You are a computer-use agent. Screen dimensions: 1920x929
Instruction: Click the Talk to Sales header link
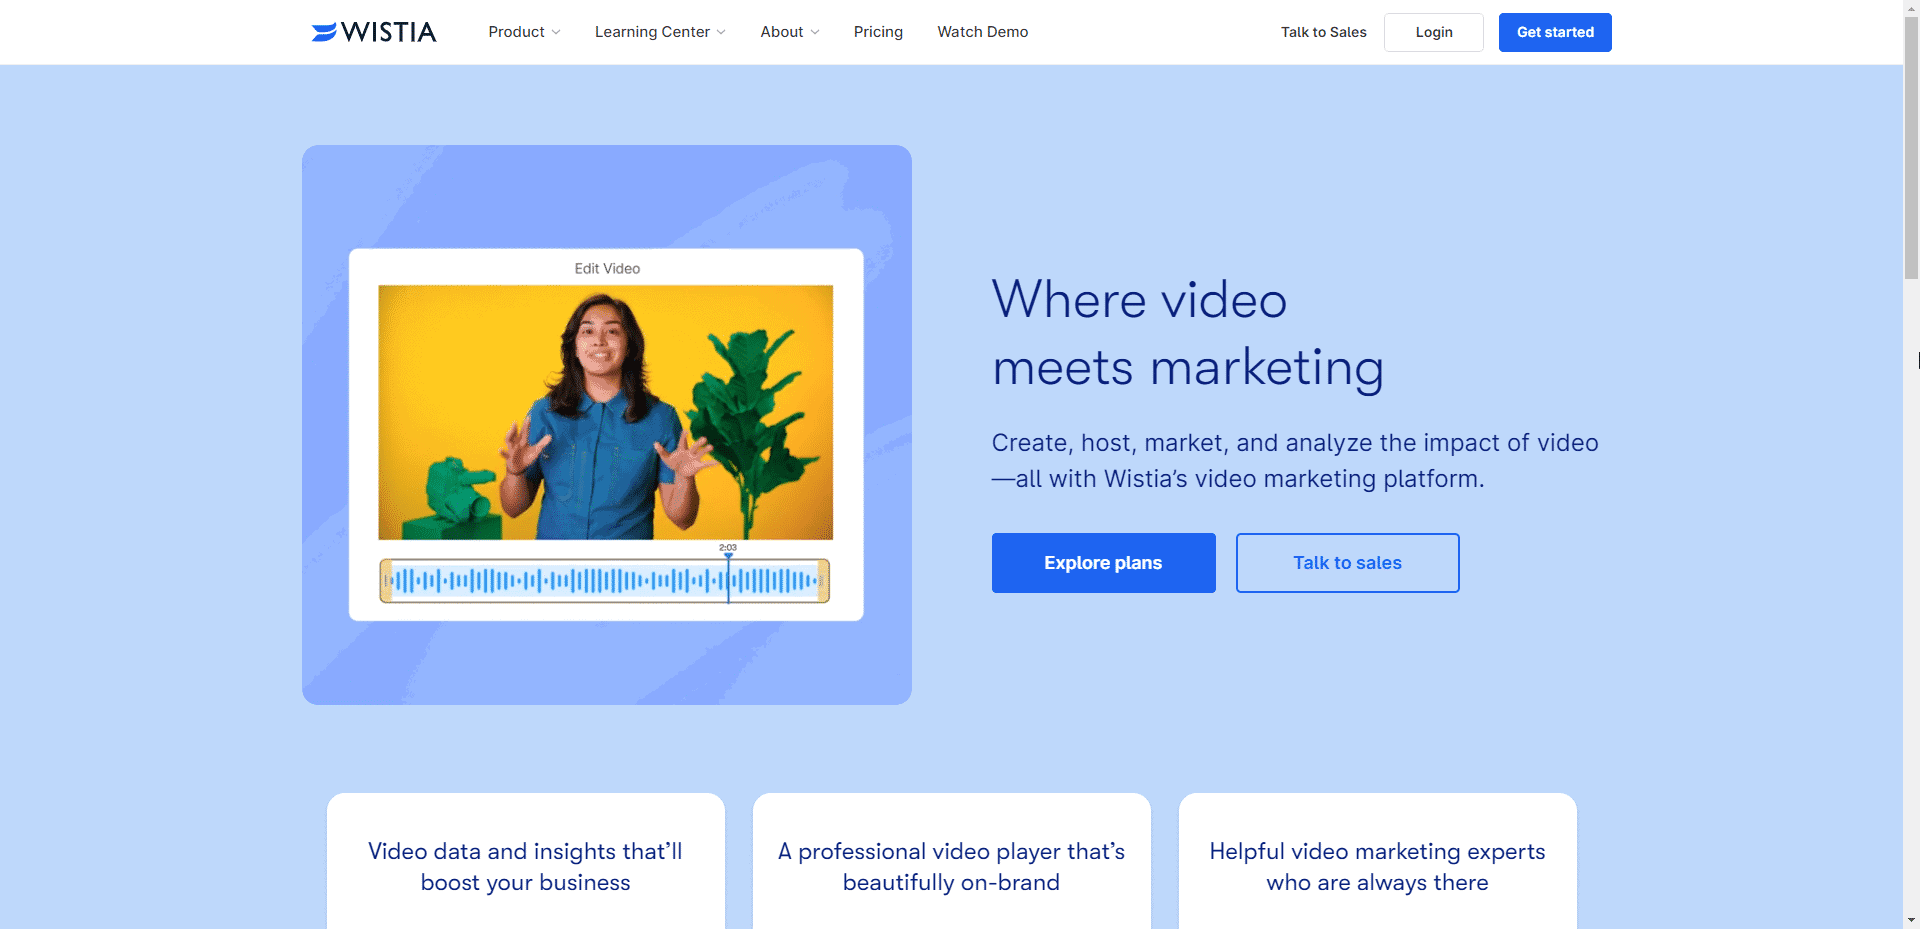(1322, 32)
